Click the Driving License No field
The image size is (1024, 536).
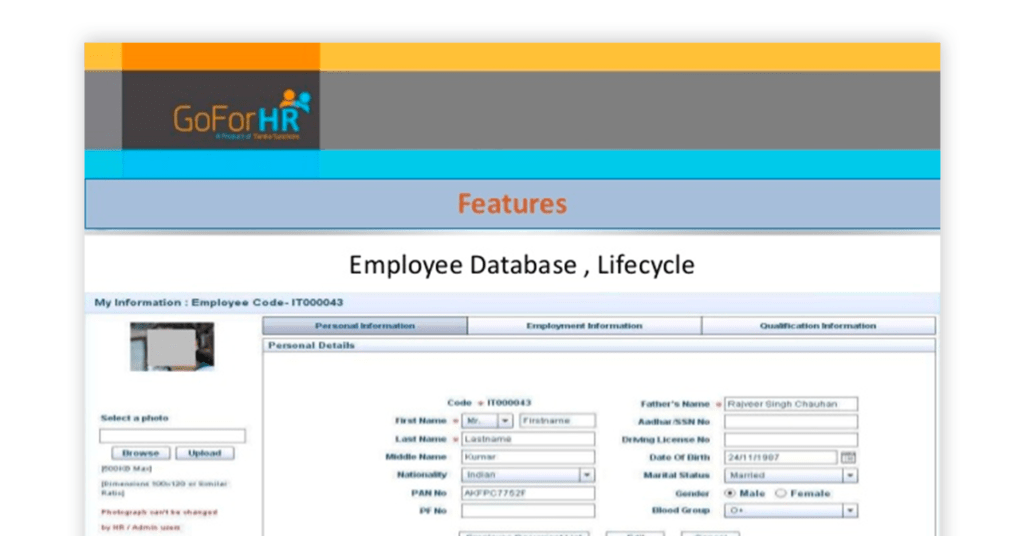pyautogui.click(x=791, y=439)
